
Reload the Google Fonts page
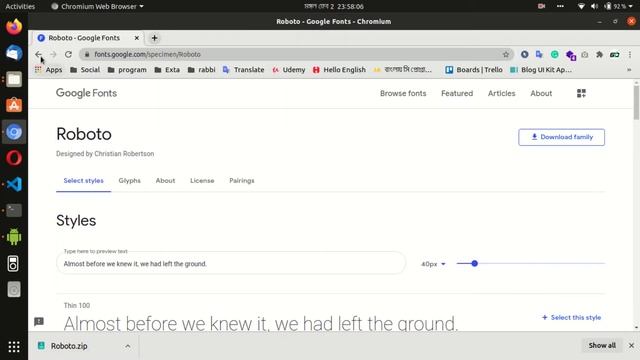click(68, 54)
